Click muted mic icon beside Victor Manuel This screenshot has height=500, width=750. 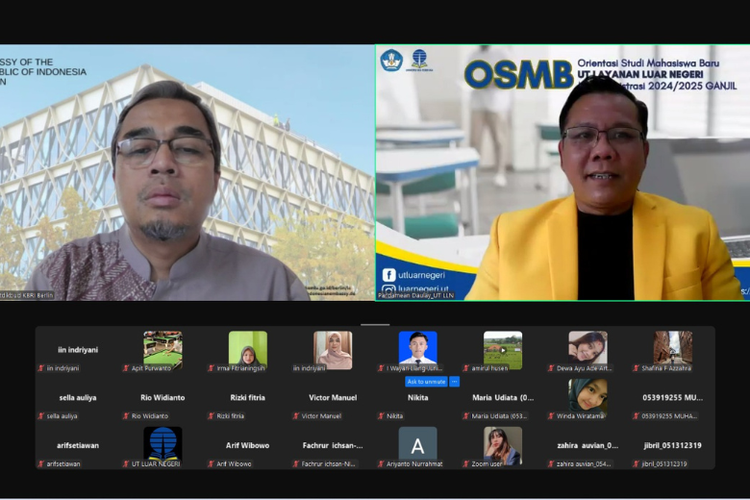click(x=297, y=416)
